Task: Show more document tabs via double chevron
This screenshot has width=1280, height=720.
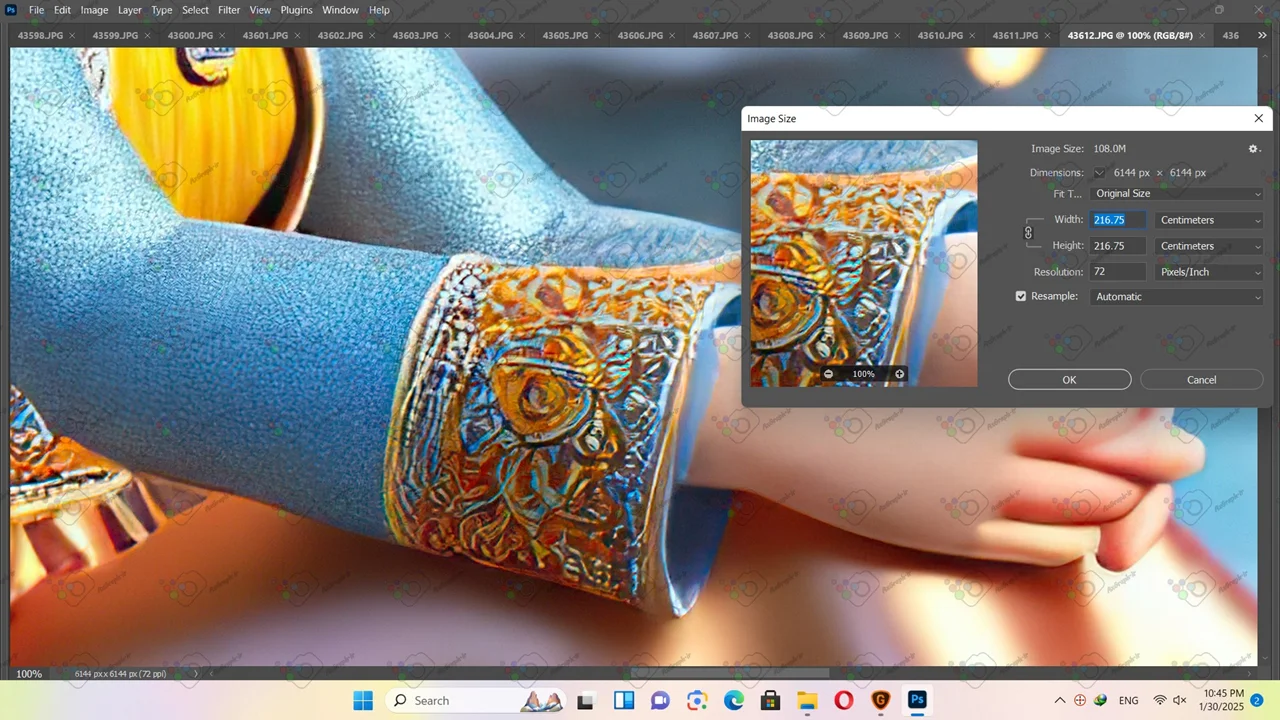Action: click(x=1262, y=36)
